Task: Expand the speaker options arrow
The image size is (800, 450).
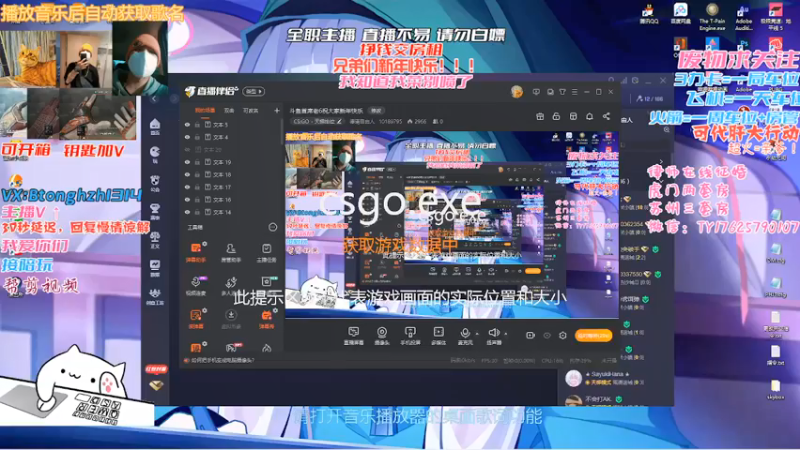Action: tap(506, 334)
